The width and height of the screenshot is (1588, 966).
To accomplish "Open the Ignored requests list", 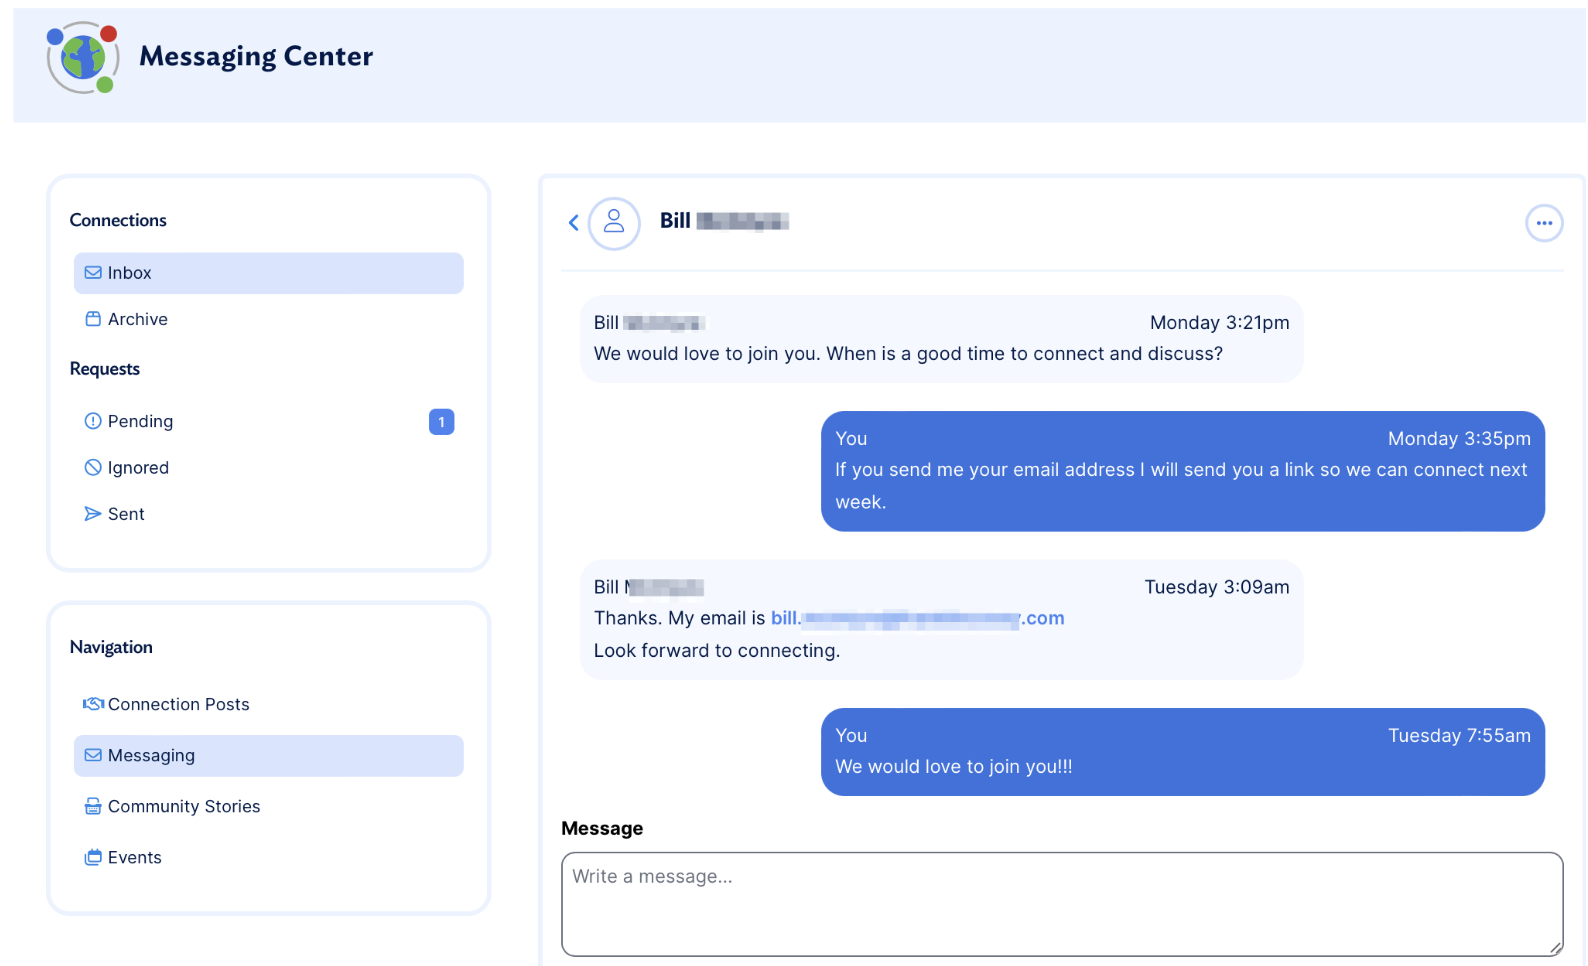I will [138, 468].
